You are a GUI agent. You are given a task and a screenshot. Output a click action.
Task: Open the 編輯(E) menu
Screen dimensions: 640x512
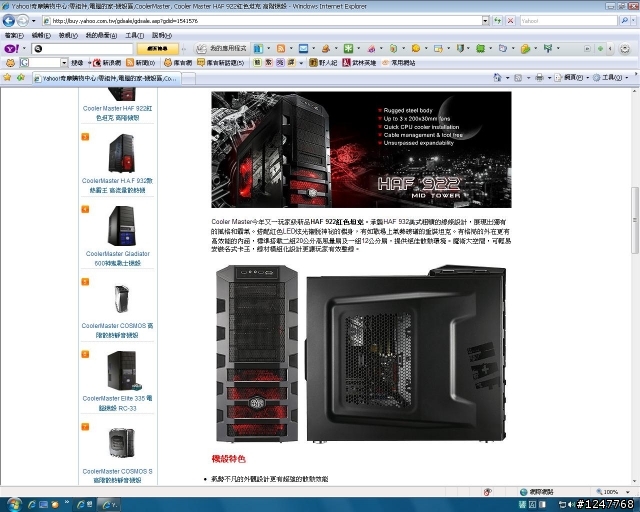pyautogui.click(x=41, y=36)
